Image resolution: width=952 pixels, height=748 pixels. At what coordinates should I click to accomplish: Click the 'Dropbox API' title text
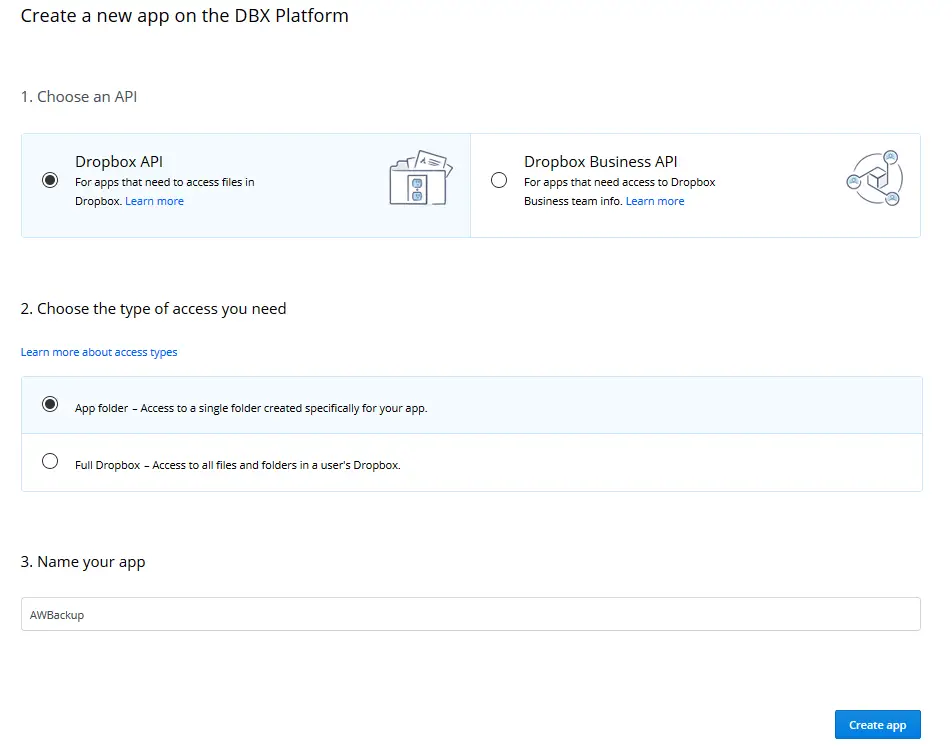[x=119, y=161]
